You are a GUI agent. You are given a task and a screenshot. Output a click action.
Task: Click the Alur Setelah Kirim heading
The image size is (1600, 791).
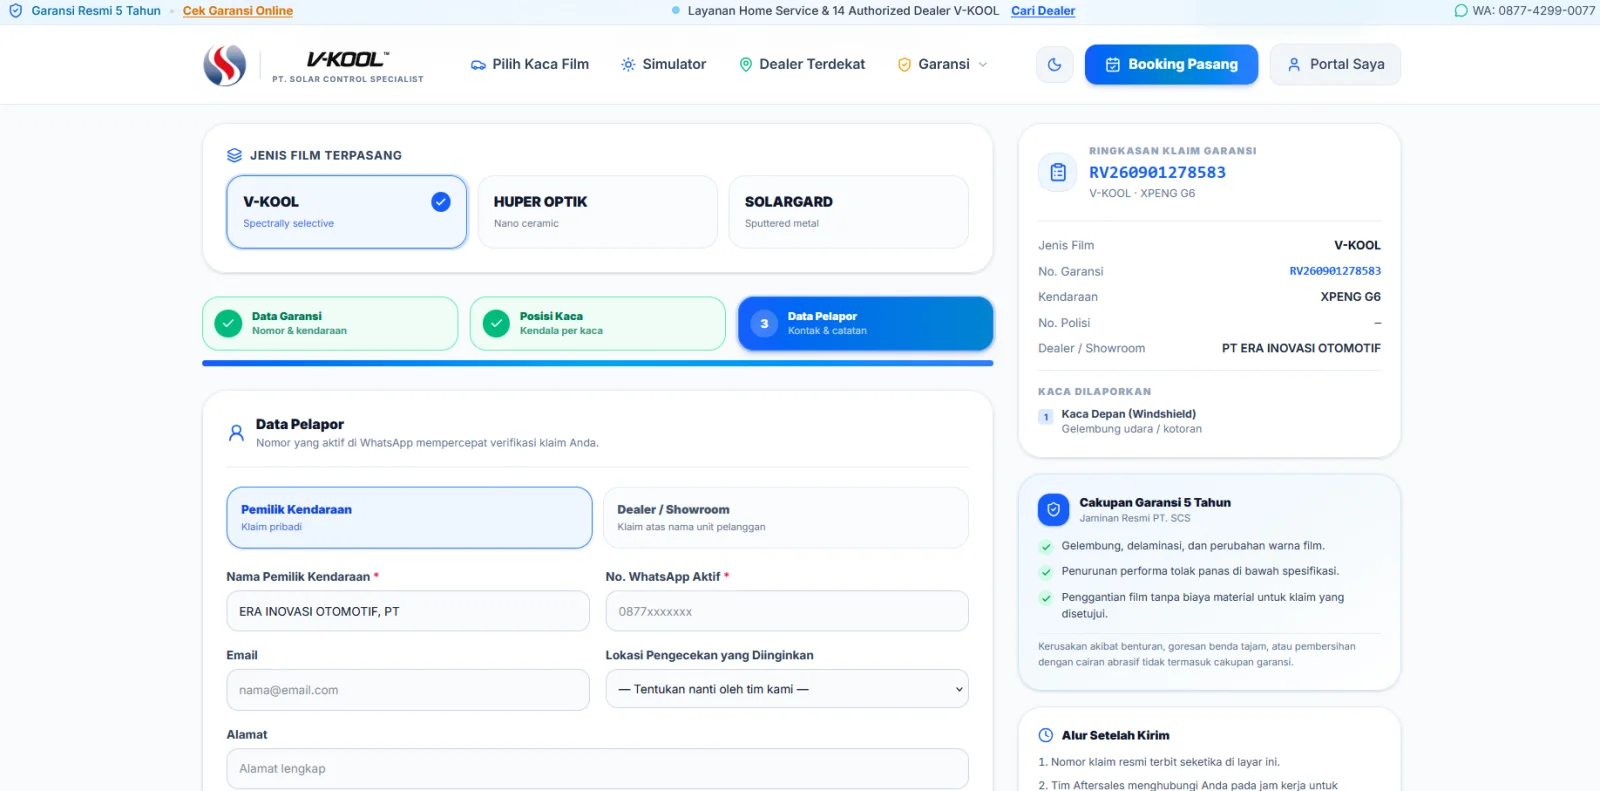(1116, 735)
